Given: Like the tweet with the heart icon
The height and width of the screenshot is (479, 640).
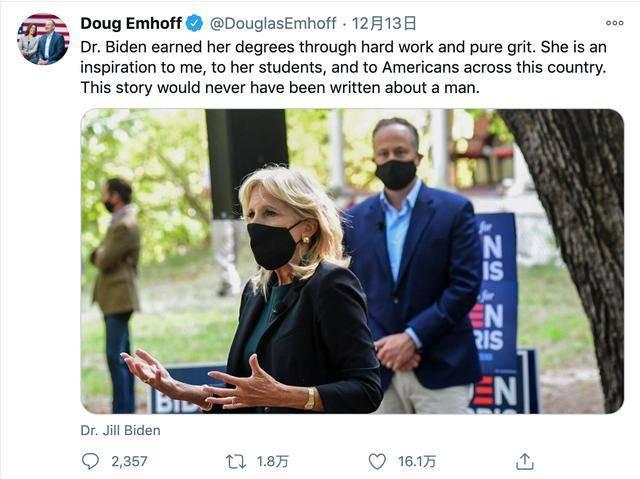Looking at the screenshot, I should (x=377, y=461).
